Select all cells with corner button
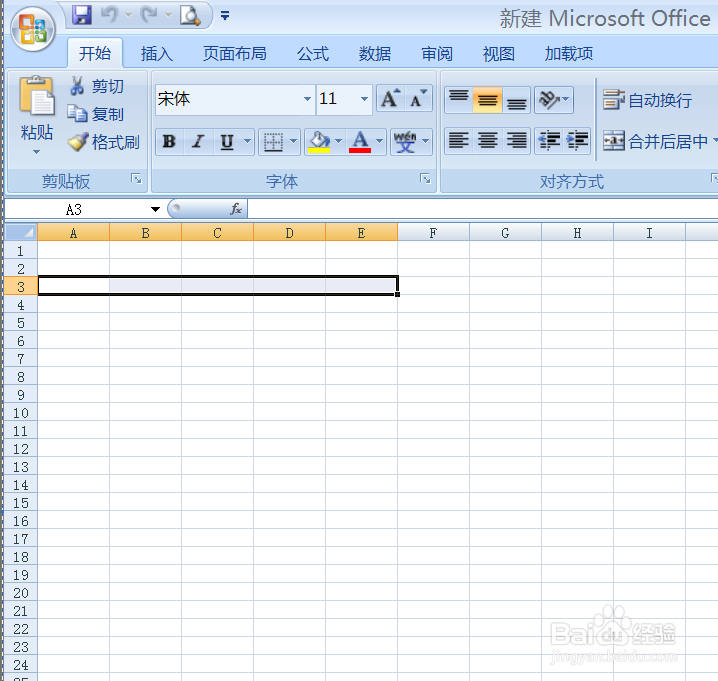The image size is (718, 681). pyautogui.click(x=21, y=232)
